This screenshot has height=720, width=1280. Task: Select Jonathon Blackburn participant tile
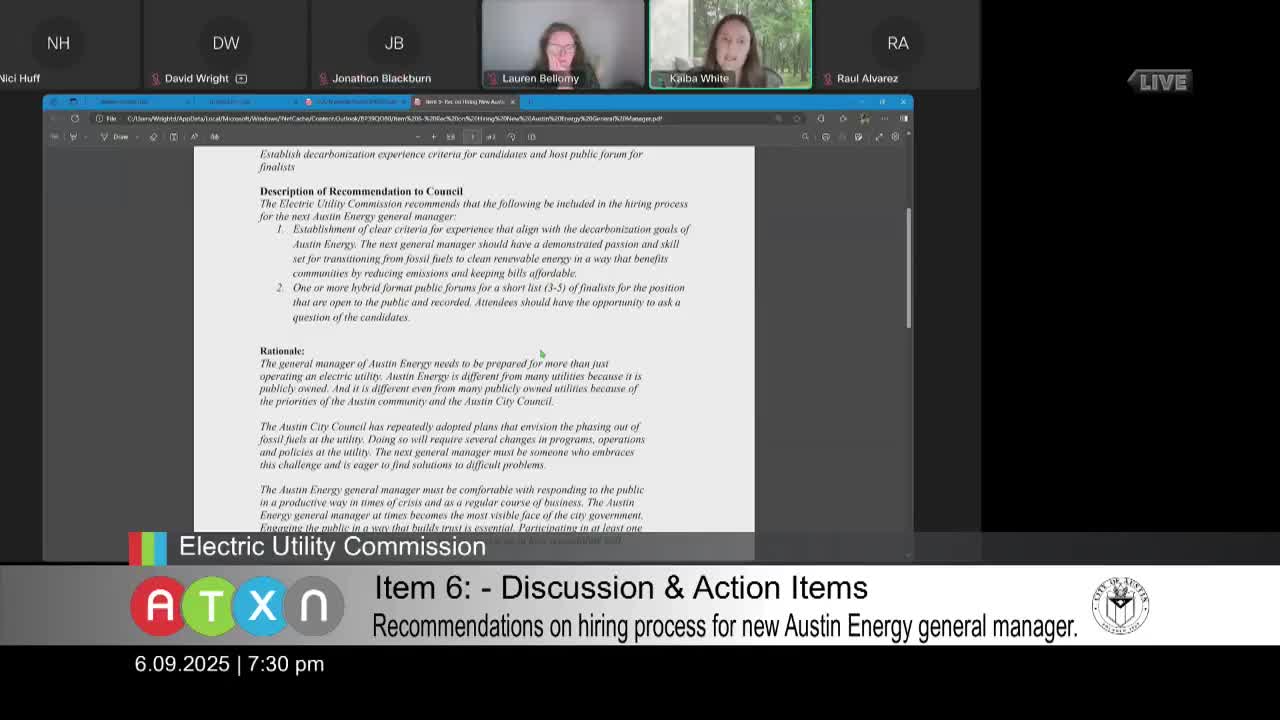pos(394,44)
